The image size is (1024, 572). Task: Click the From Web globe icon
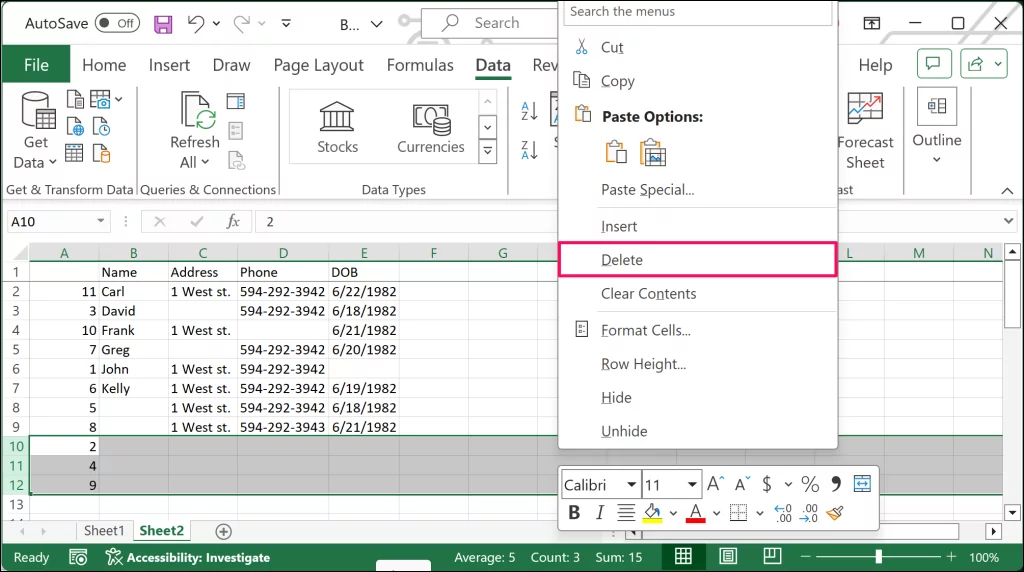point(75,126)
